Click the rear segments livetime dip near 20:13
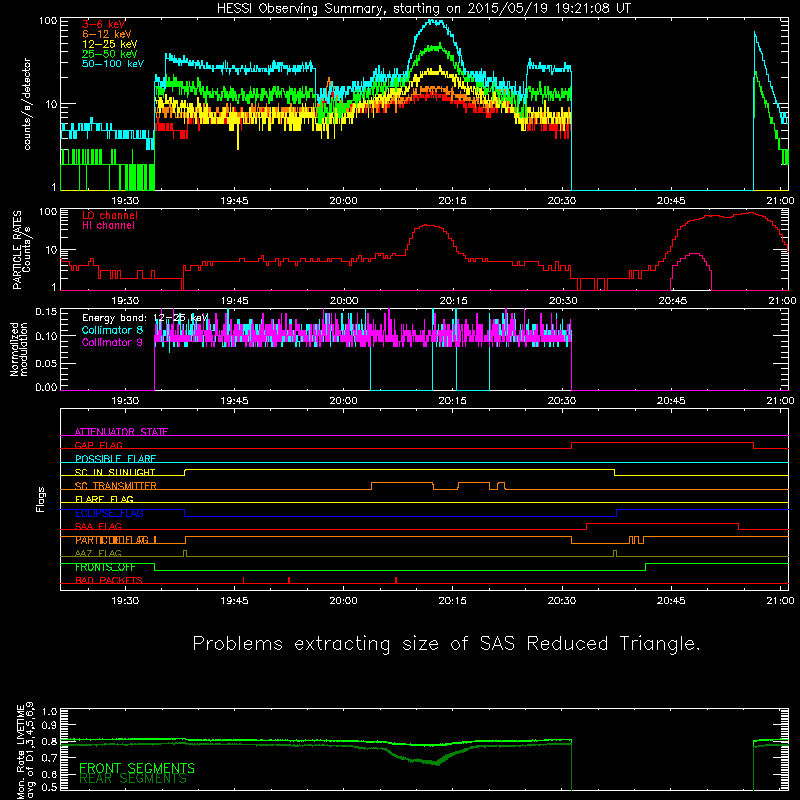This screenshot has height=800, width=800. point(436,763)
